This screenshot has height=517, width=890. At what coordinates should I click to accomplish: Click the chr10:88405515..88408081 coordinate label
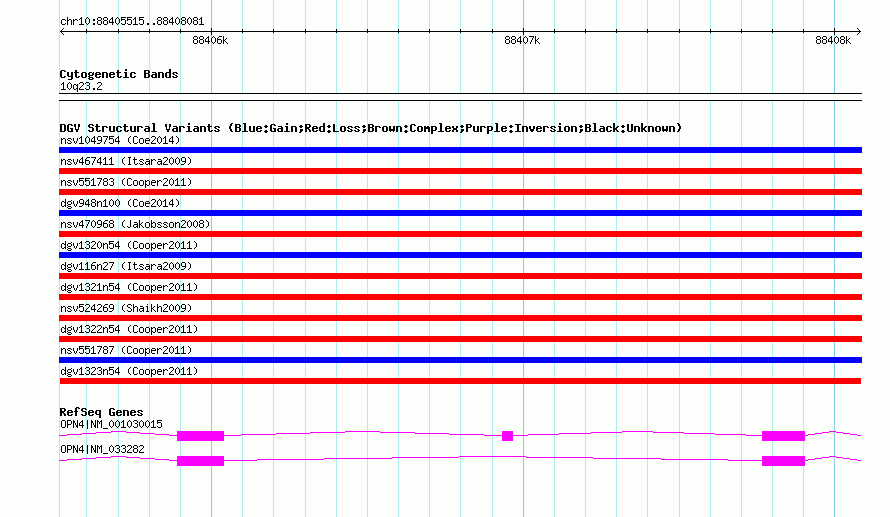pos(132,22)
